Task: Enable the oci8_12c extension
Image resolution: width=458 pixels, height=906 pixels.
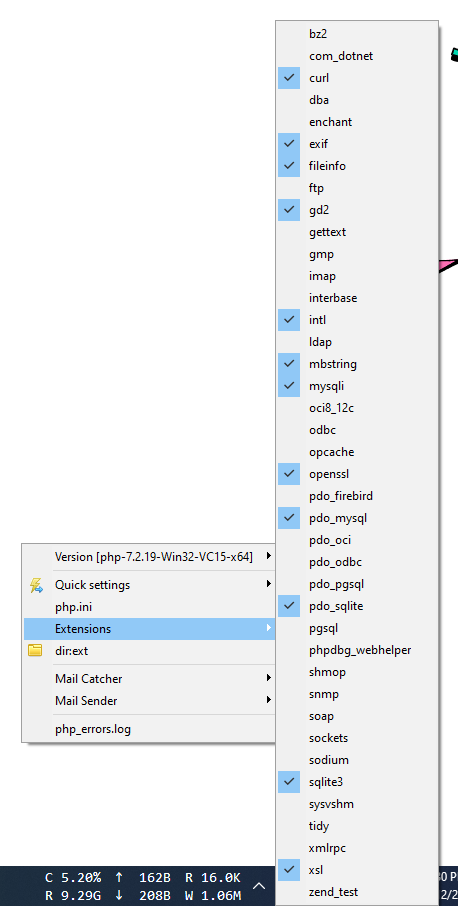Action: (x=357, y=408)
